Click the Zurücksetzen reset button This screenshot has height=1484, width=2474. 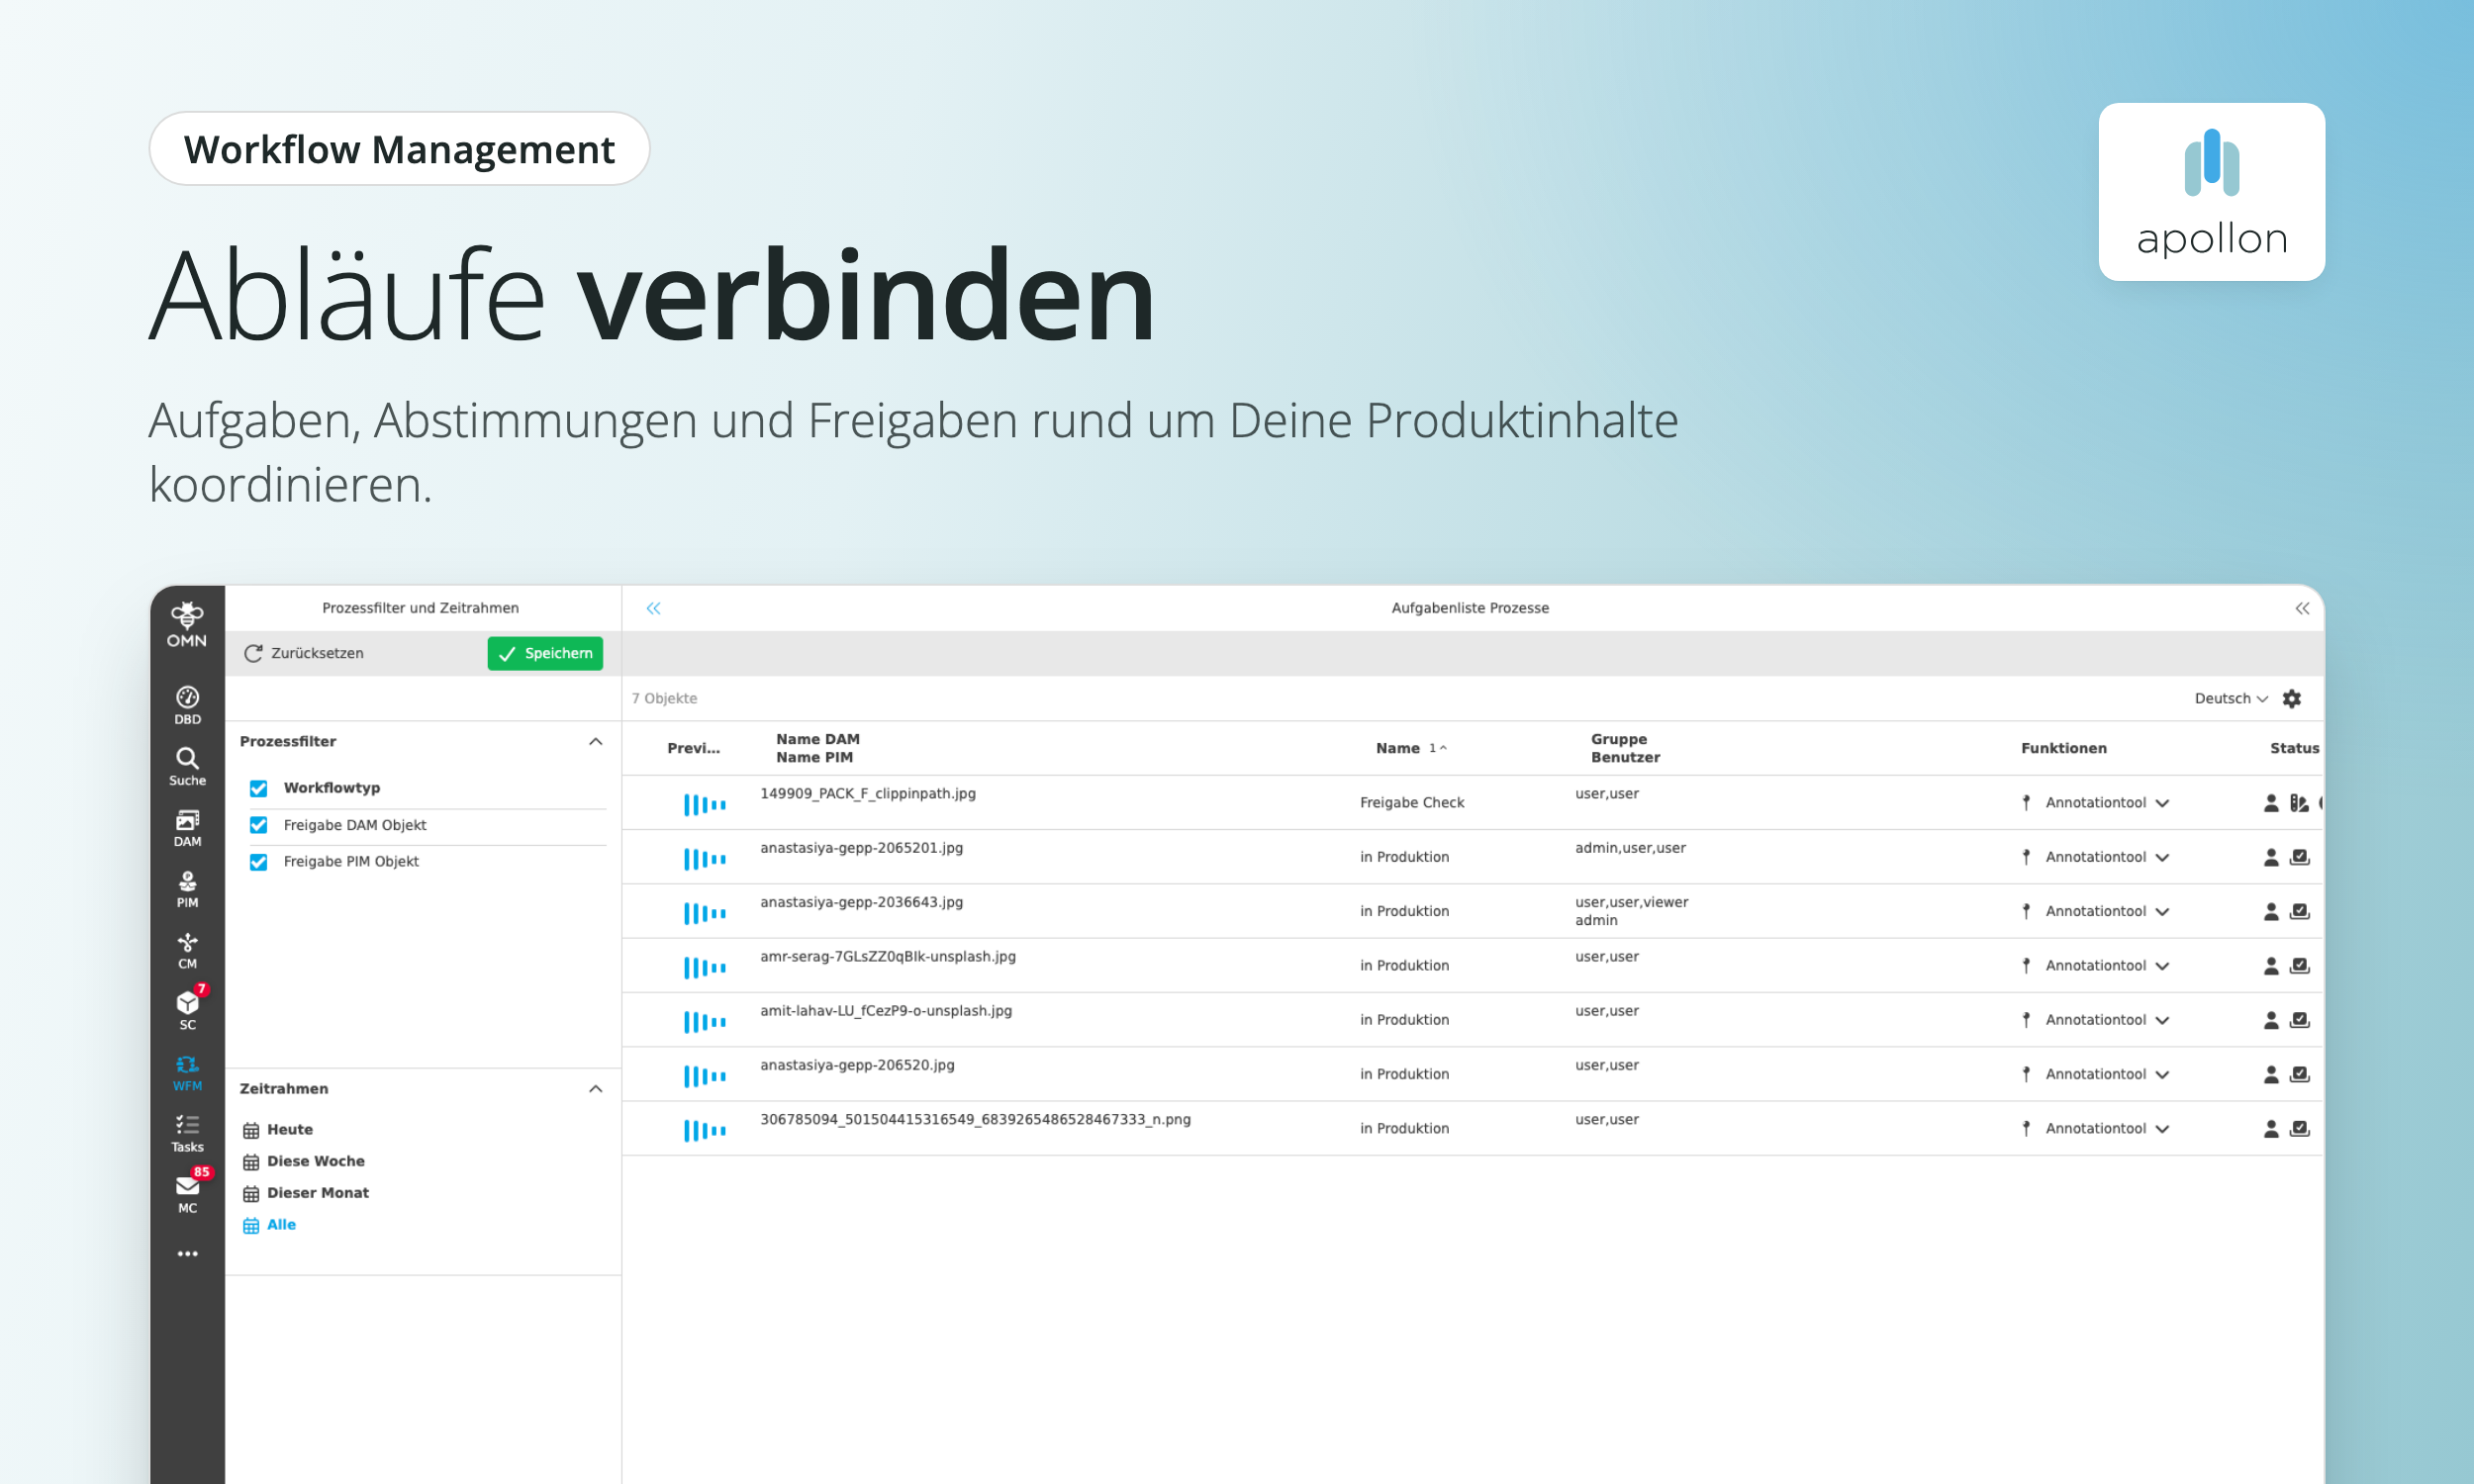304,653
